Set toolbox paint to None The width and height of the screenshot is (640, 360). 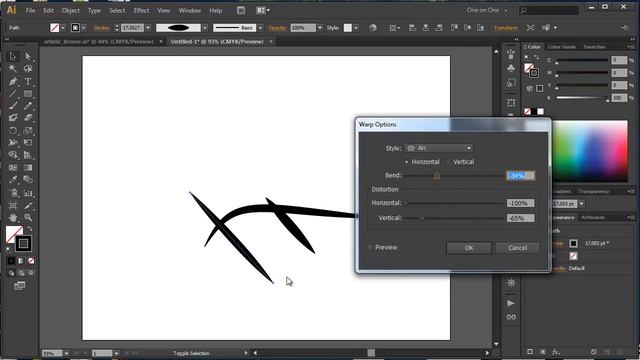click(31, 260)
